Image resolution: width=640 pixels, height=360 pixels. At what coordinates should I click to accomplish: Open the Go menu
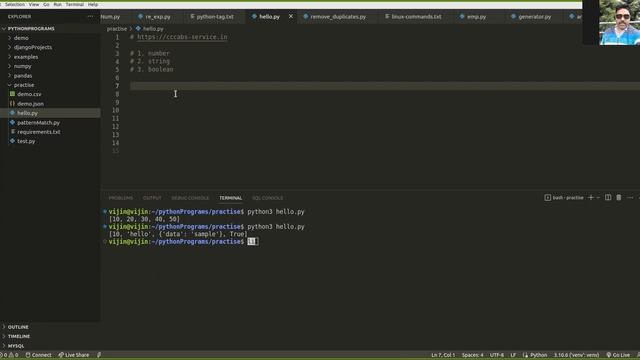pos(46,4)
